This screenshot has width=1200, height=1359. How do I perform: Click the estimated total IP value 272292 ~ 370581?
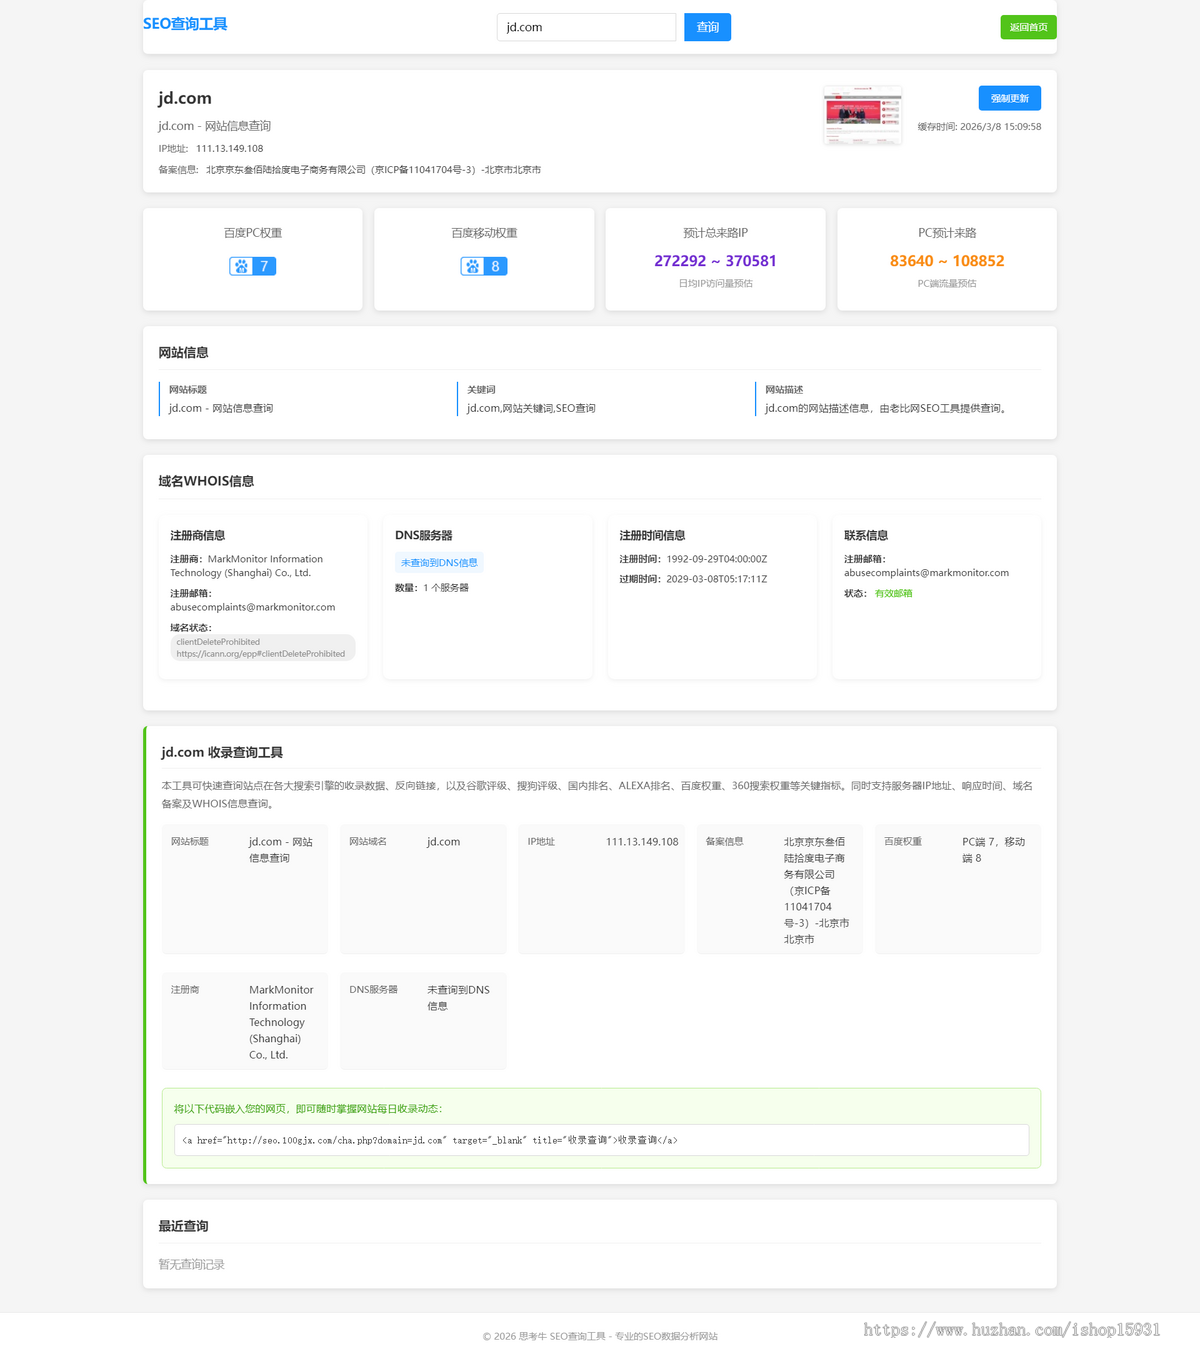click(x=715, y=261)
